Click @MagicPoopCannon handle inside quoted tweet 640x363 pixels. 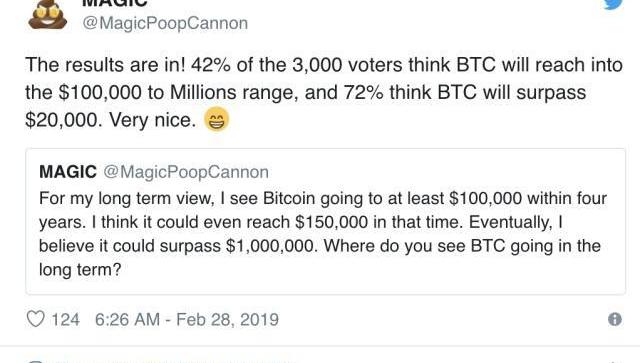[x=186, y=172]
